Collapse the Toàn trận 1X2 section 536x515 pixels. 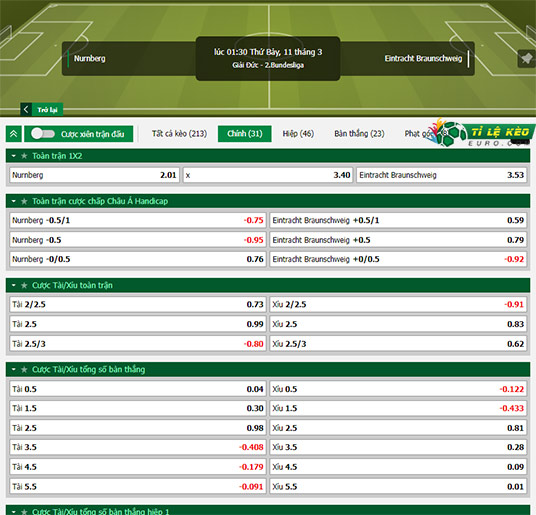(x=14, y=156)
